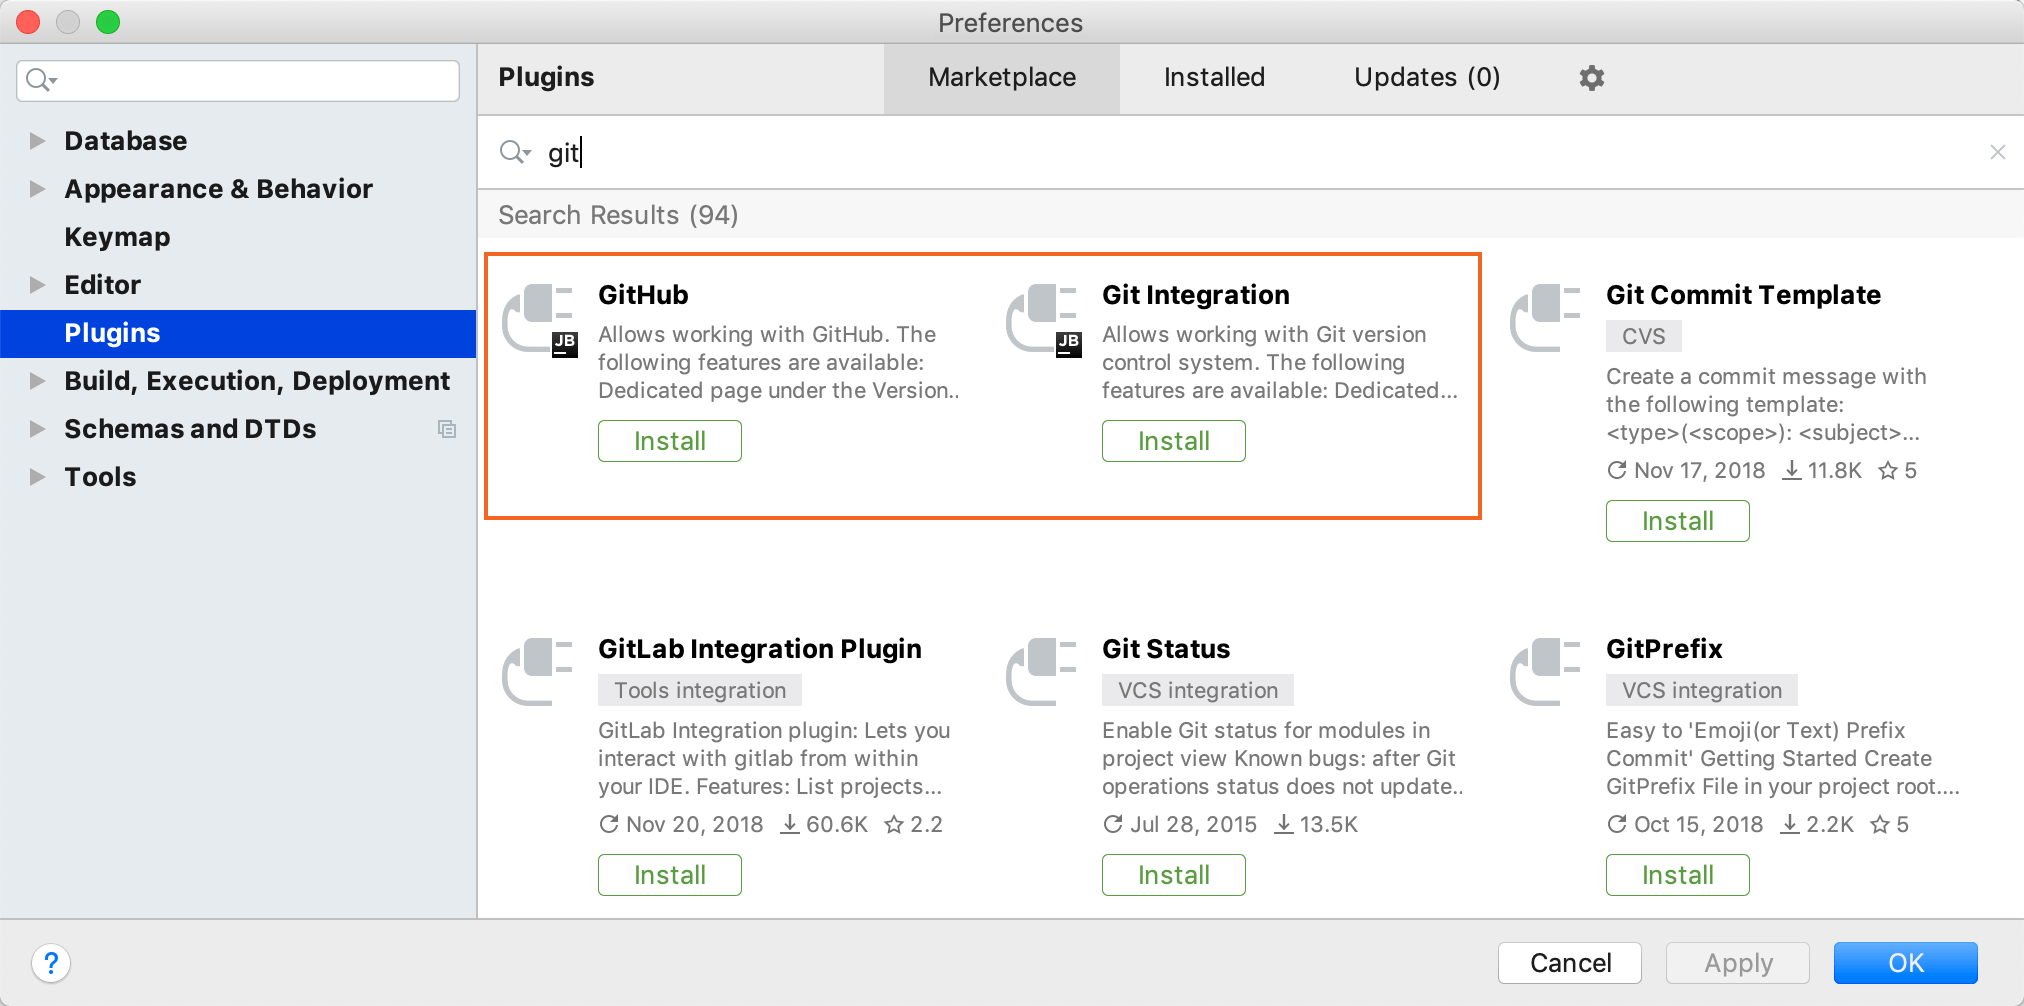Click the JB badge on the GitHub plugin
The height and width of the screenshot is (1006, 2024).
click(565, 344)
